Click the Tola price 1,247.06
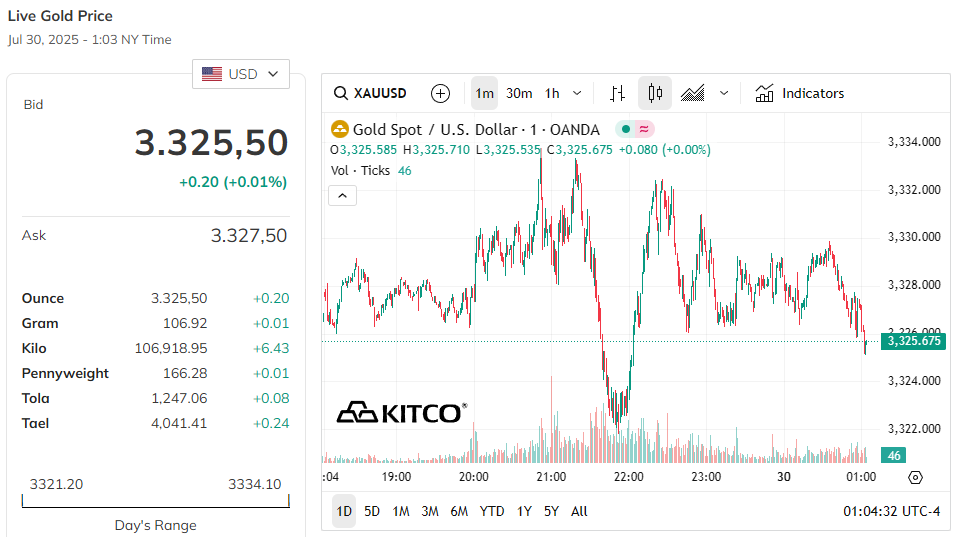 point(179,398)
